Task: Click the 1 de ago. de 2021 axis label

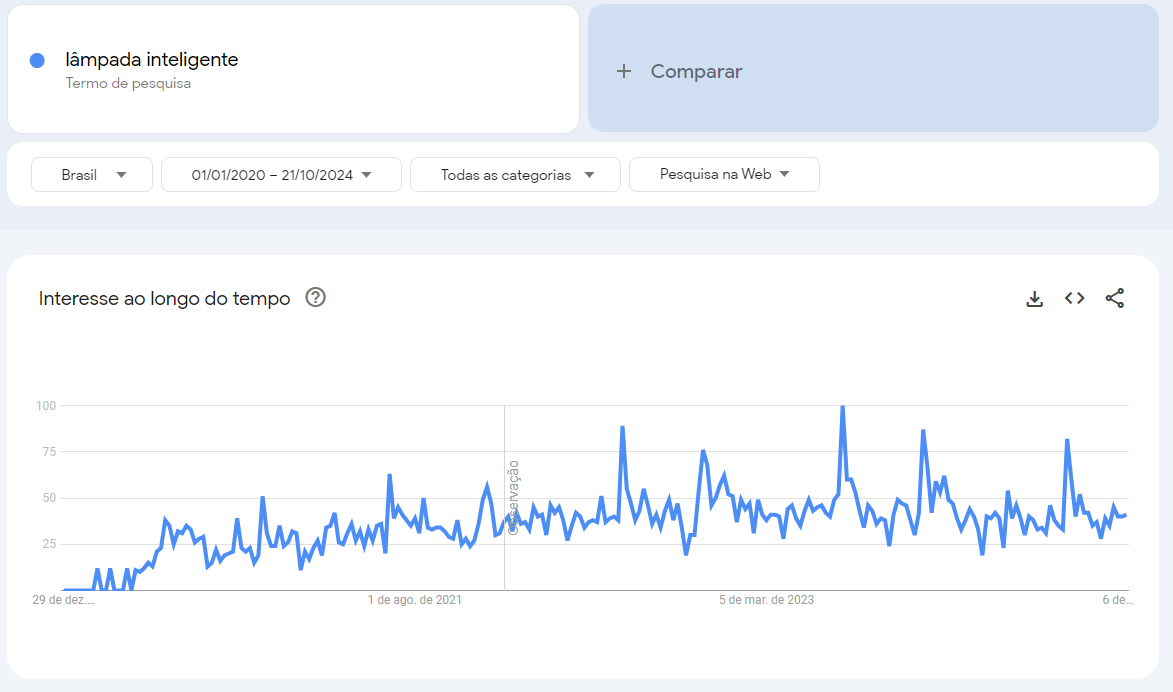Action: (x=415, y=600)
